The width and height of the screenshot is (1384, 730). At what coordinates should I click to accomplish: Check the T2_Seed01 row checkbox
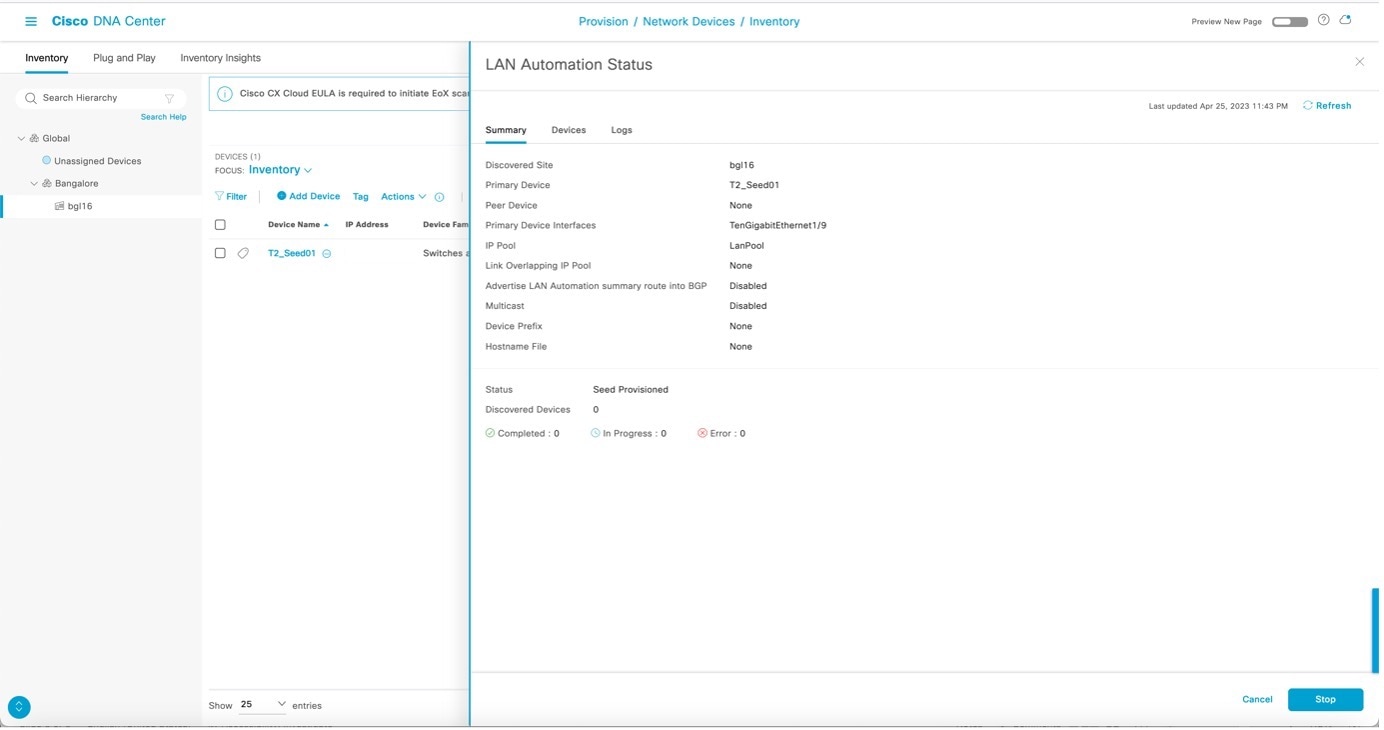click(x=220, y=253)
